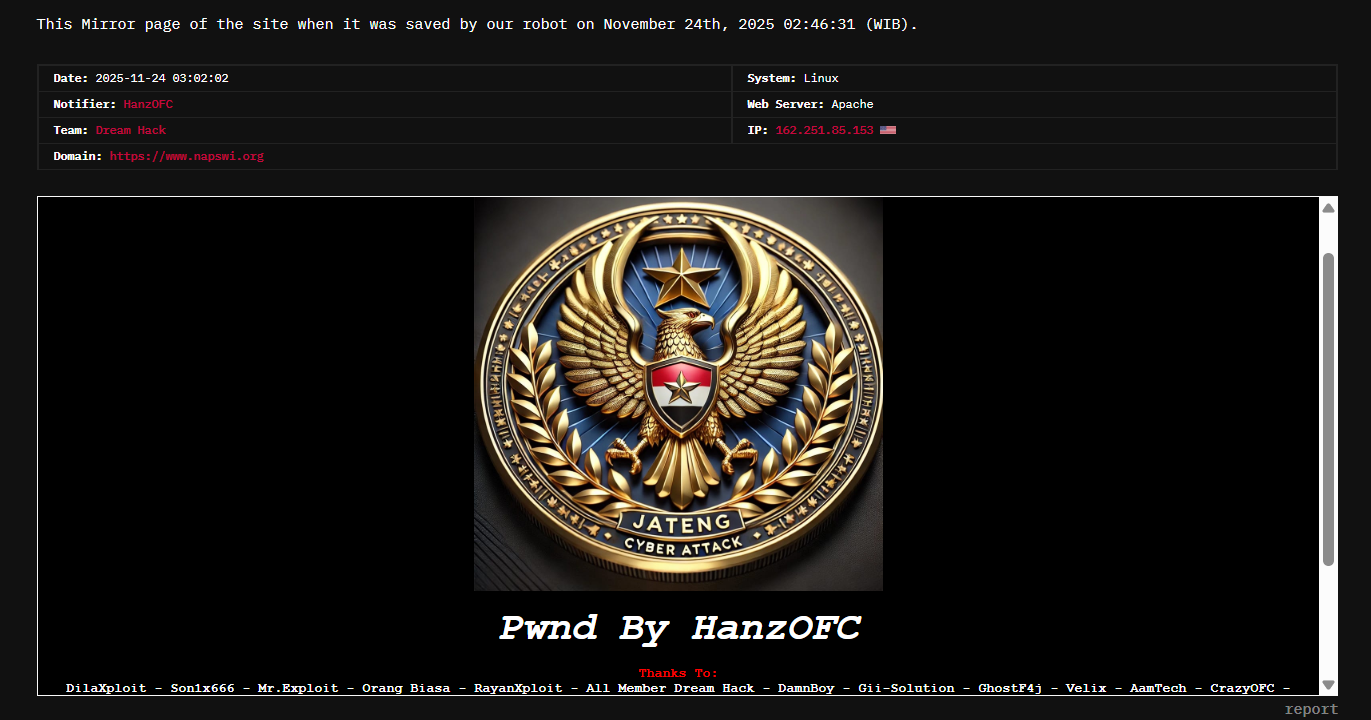Click the IP address 162.251.85.153
Image resolution: width=1371 pixels, height=720 pixels.
pyautogui.click(x=824, y=130)
